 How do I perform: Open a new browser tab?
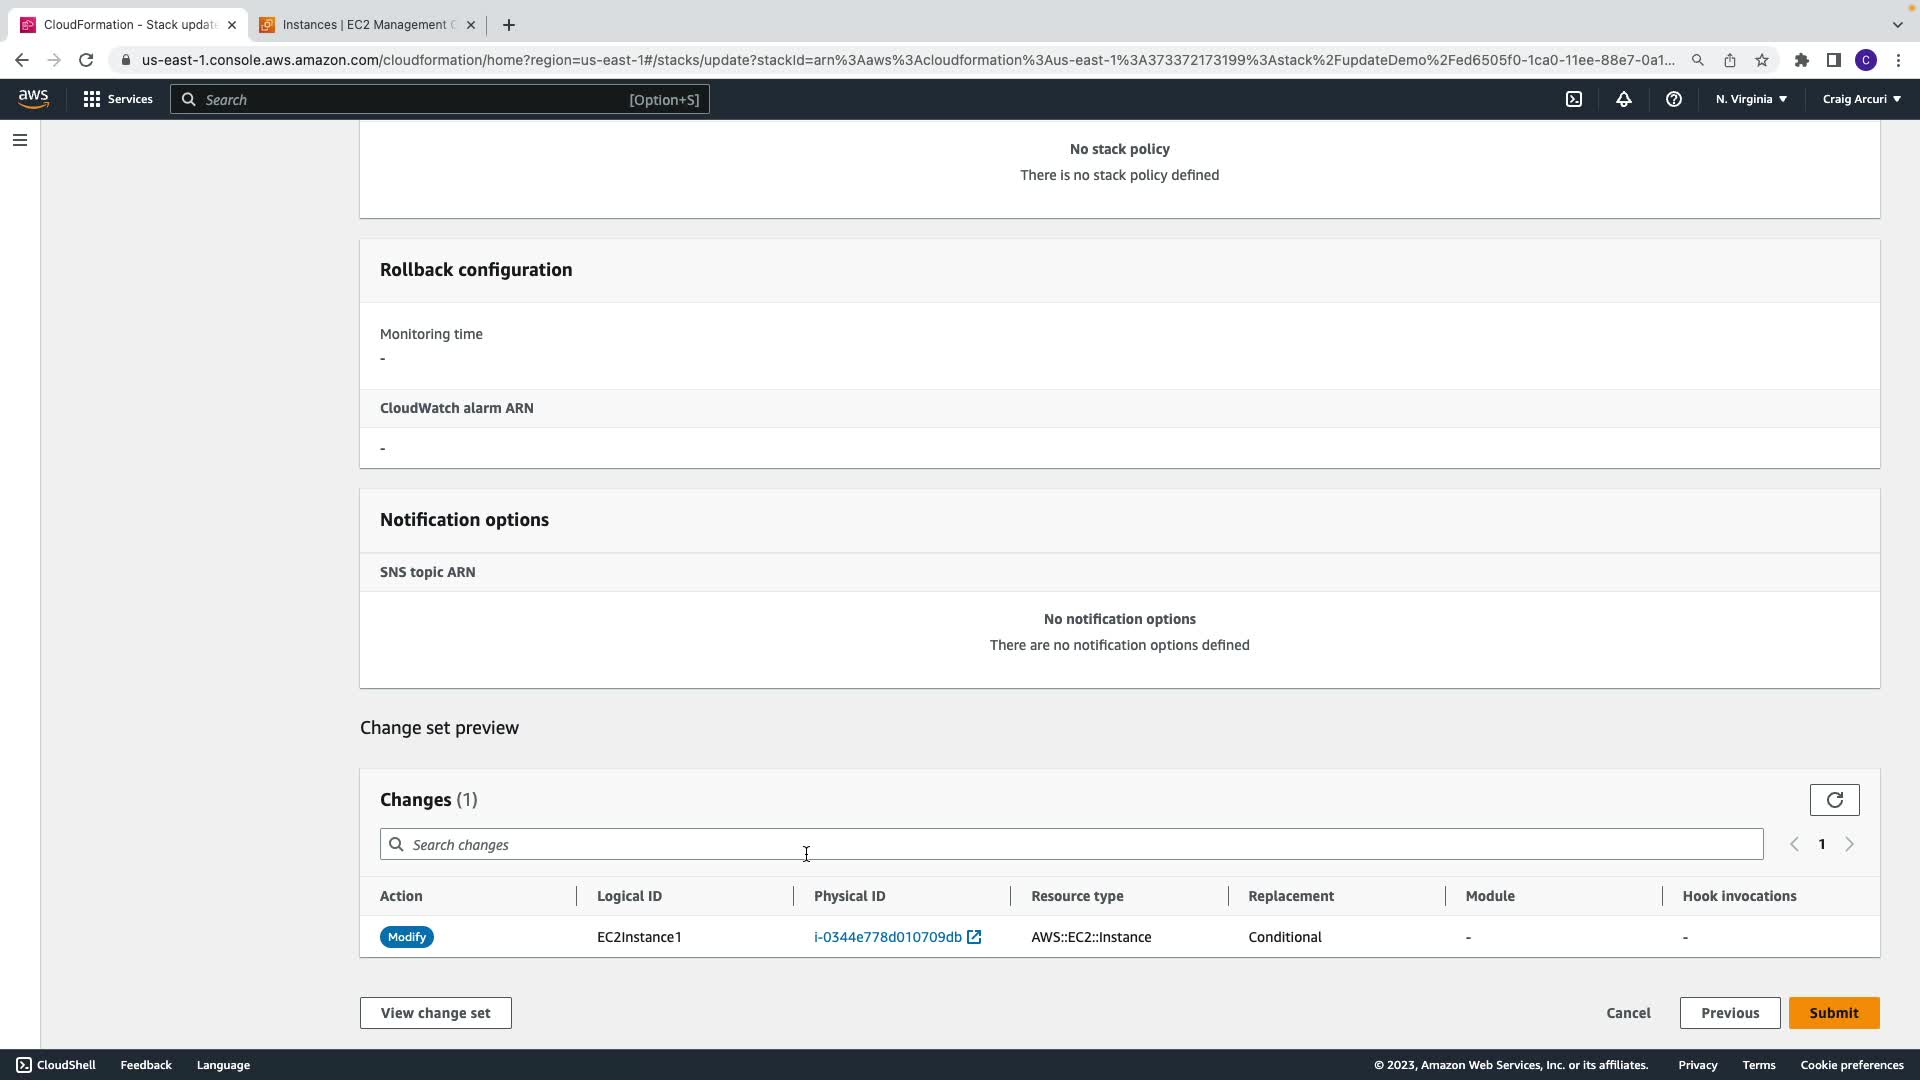pyautogui.click(x=509, y=25)
